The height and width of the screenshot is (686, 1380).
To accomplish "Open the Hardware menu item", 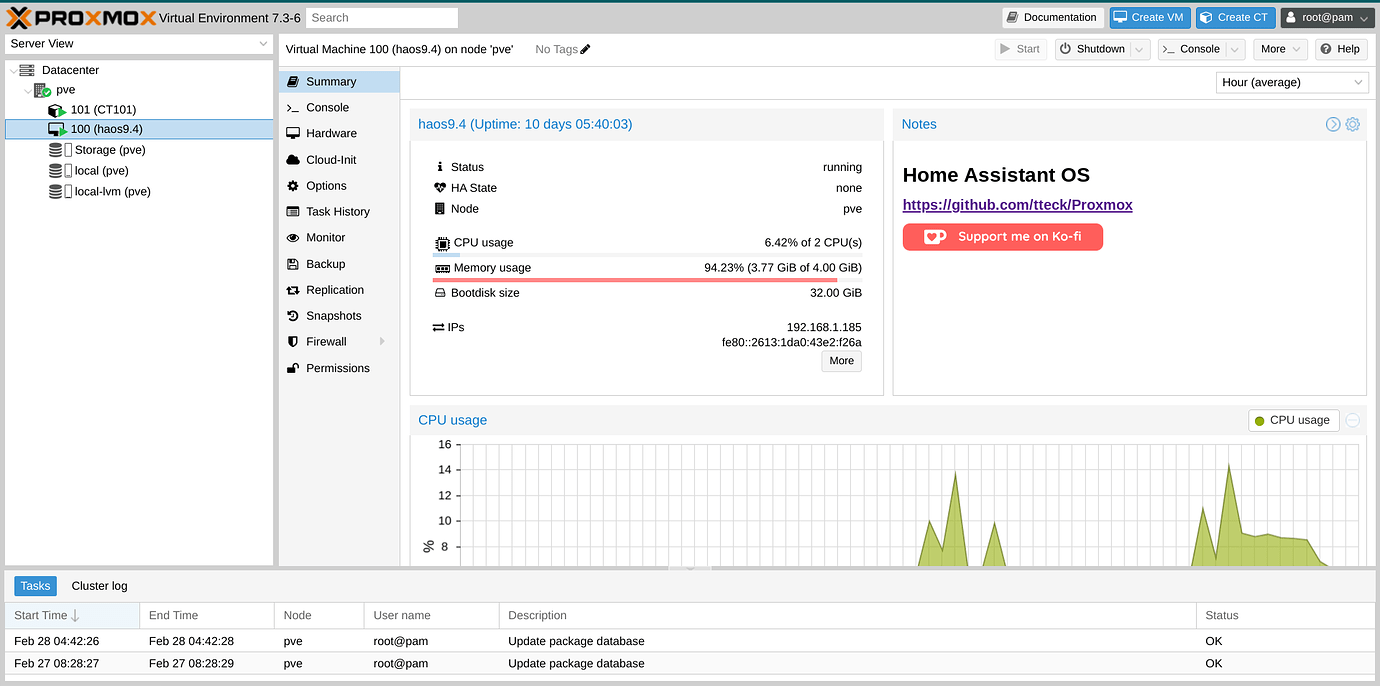I will [331, 133].
